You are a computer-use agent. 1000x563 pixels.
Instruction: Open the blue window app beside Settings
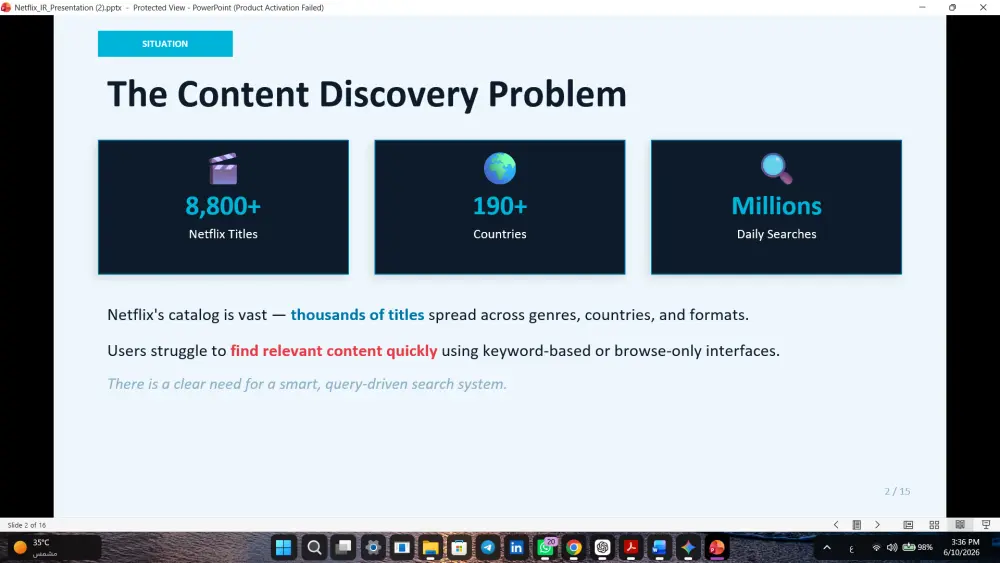(402, 547)
